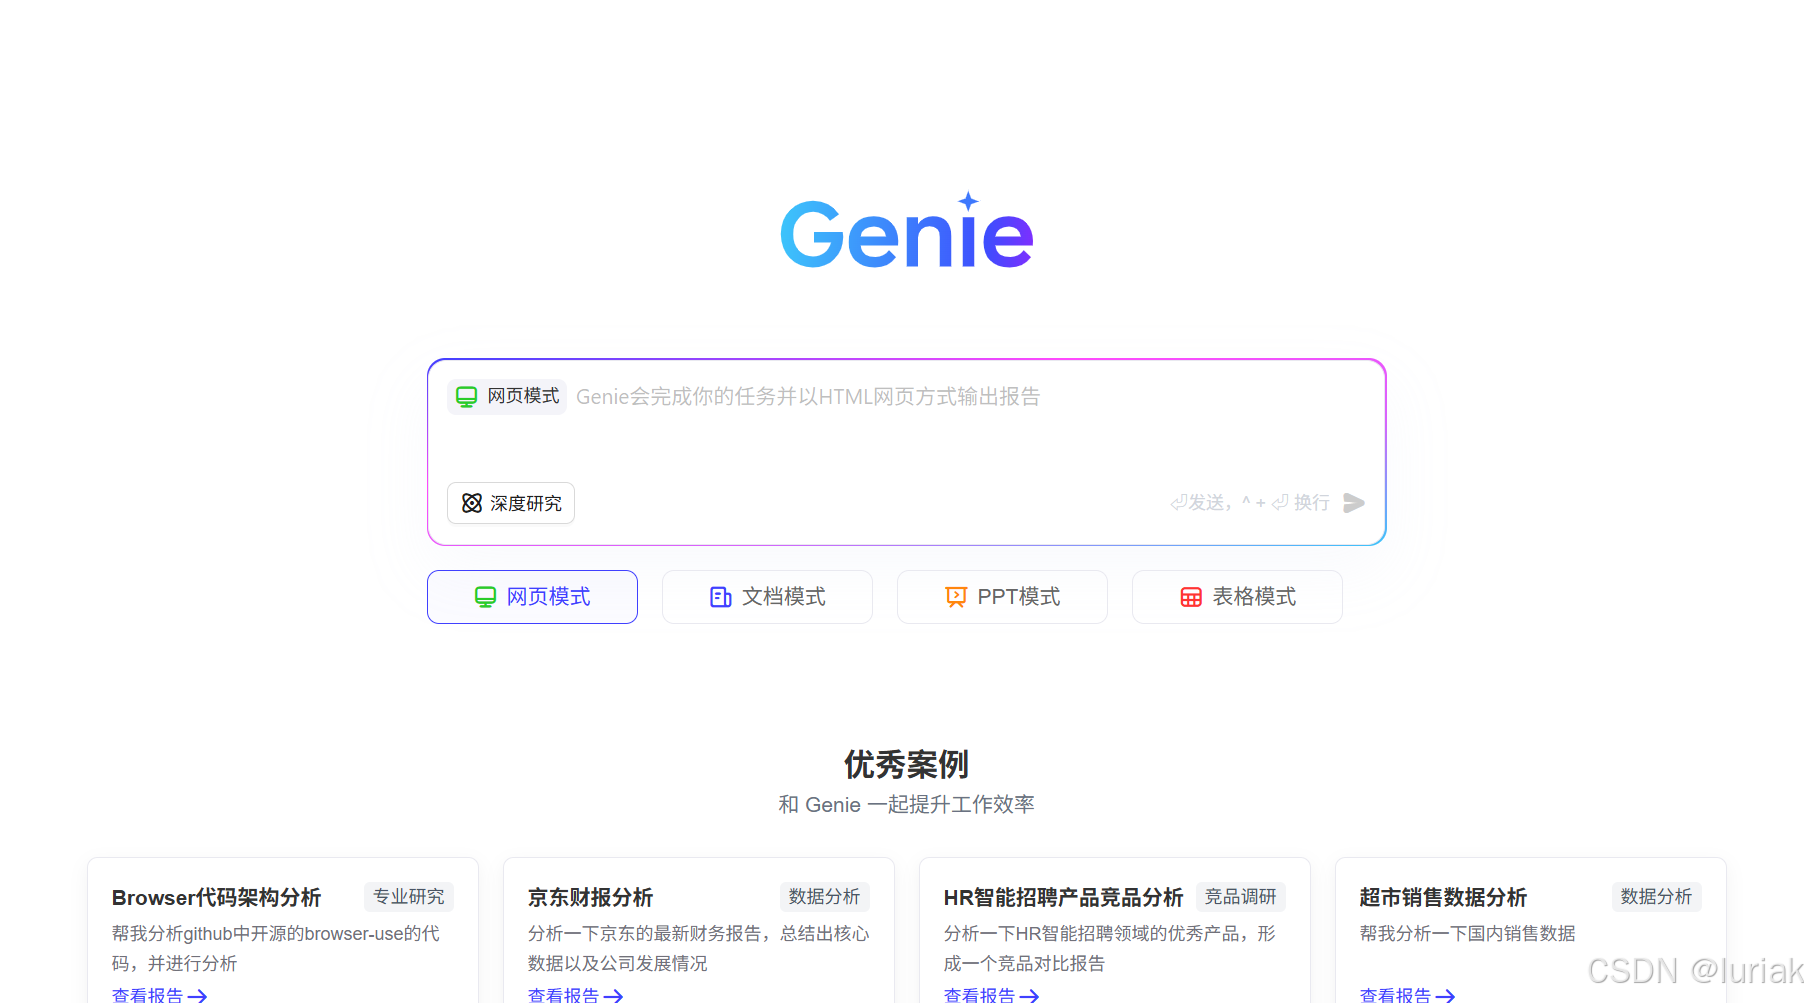1808x1003 pixels.
Task: Select the 文档模式 tab
Action: (x=767, y=597)
